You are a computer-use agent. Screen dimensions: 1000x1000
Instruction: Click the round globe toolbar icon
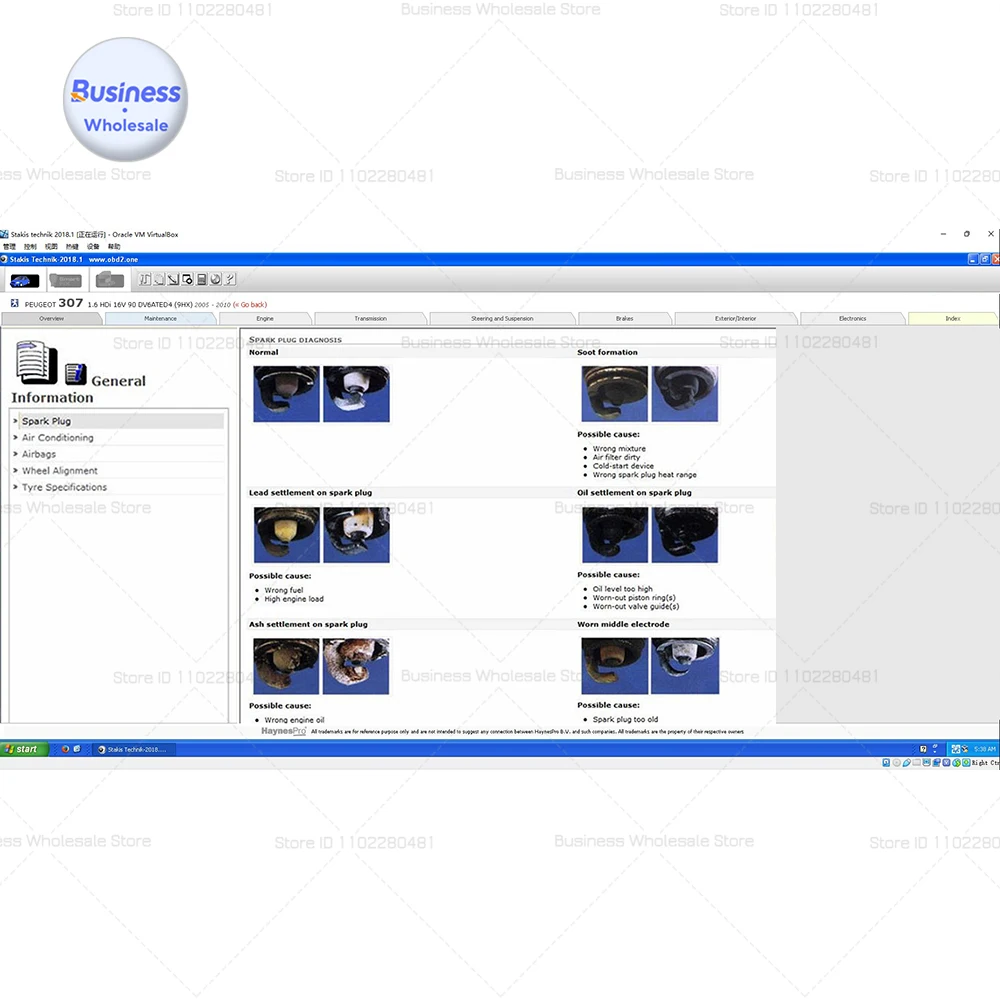(216, 279)
